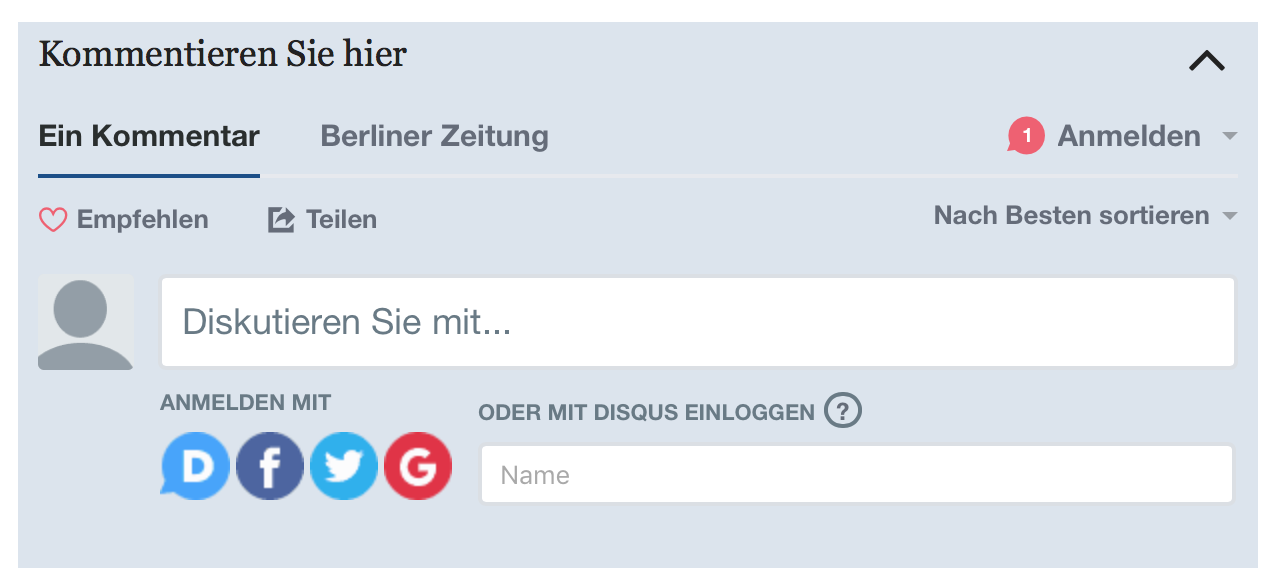Open the Anmelden dropdown arrow
The width and height of the screenshot is (1266, 568).
click(x=1230, y=136)
